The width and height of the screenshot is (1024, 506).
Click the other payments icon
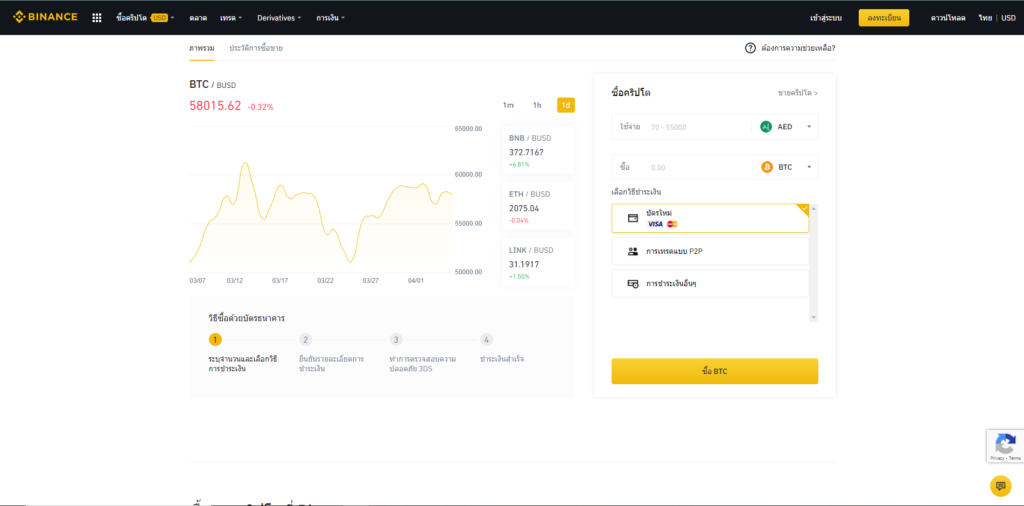pos(632,284)
